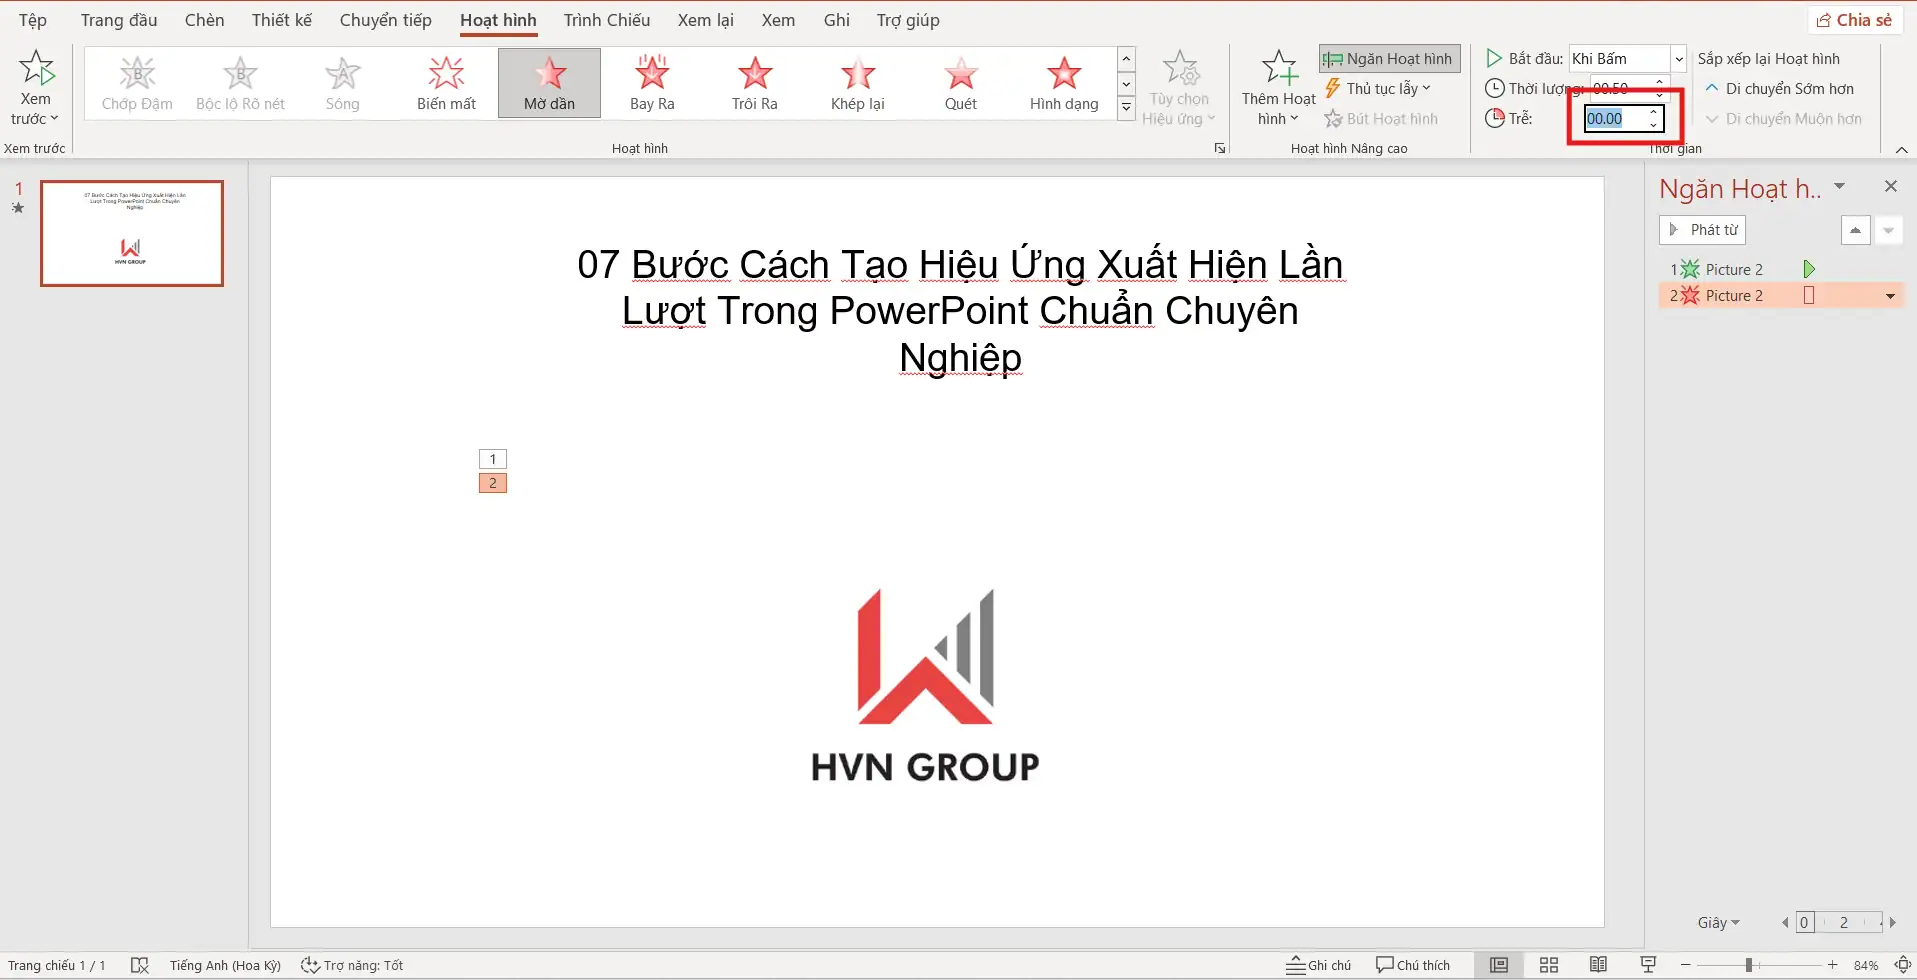The image size is (1917, 980).
Task: Expand the animation gallery more arrow
Action: click(1126, 108)
